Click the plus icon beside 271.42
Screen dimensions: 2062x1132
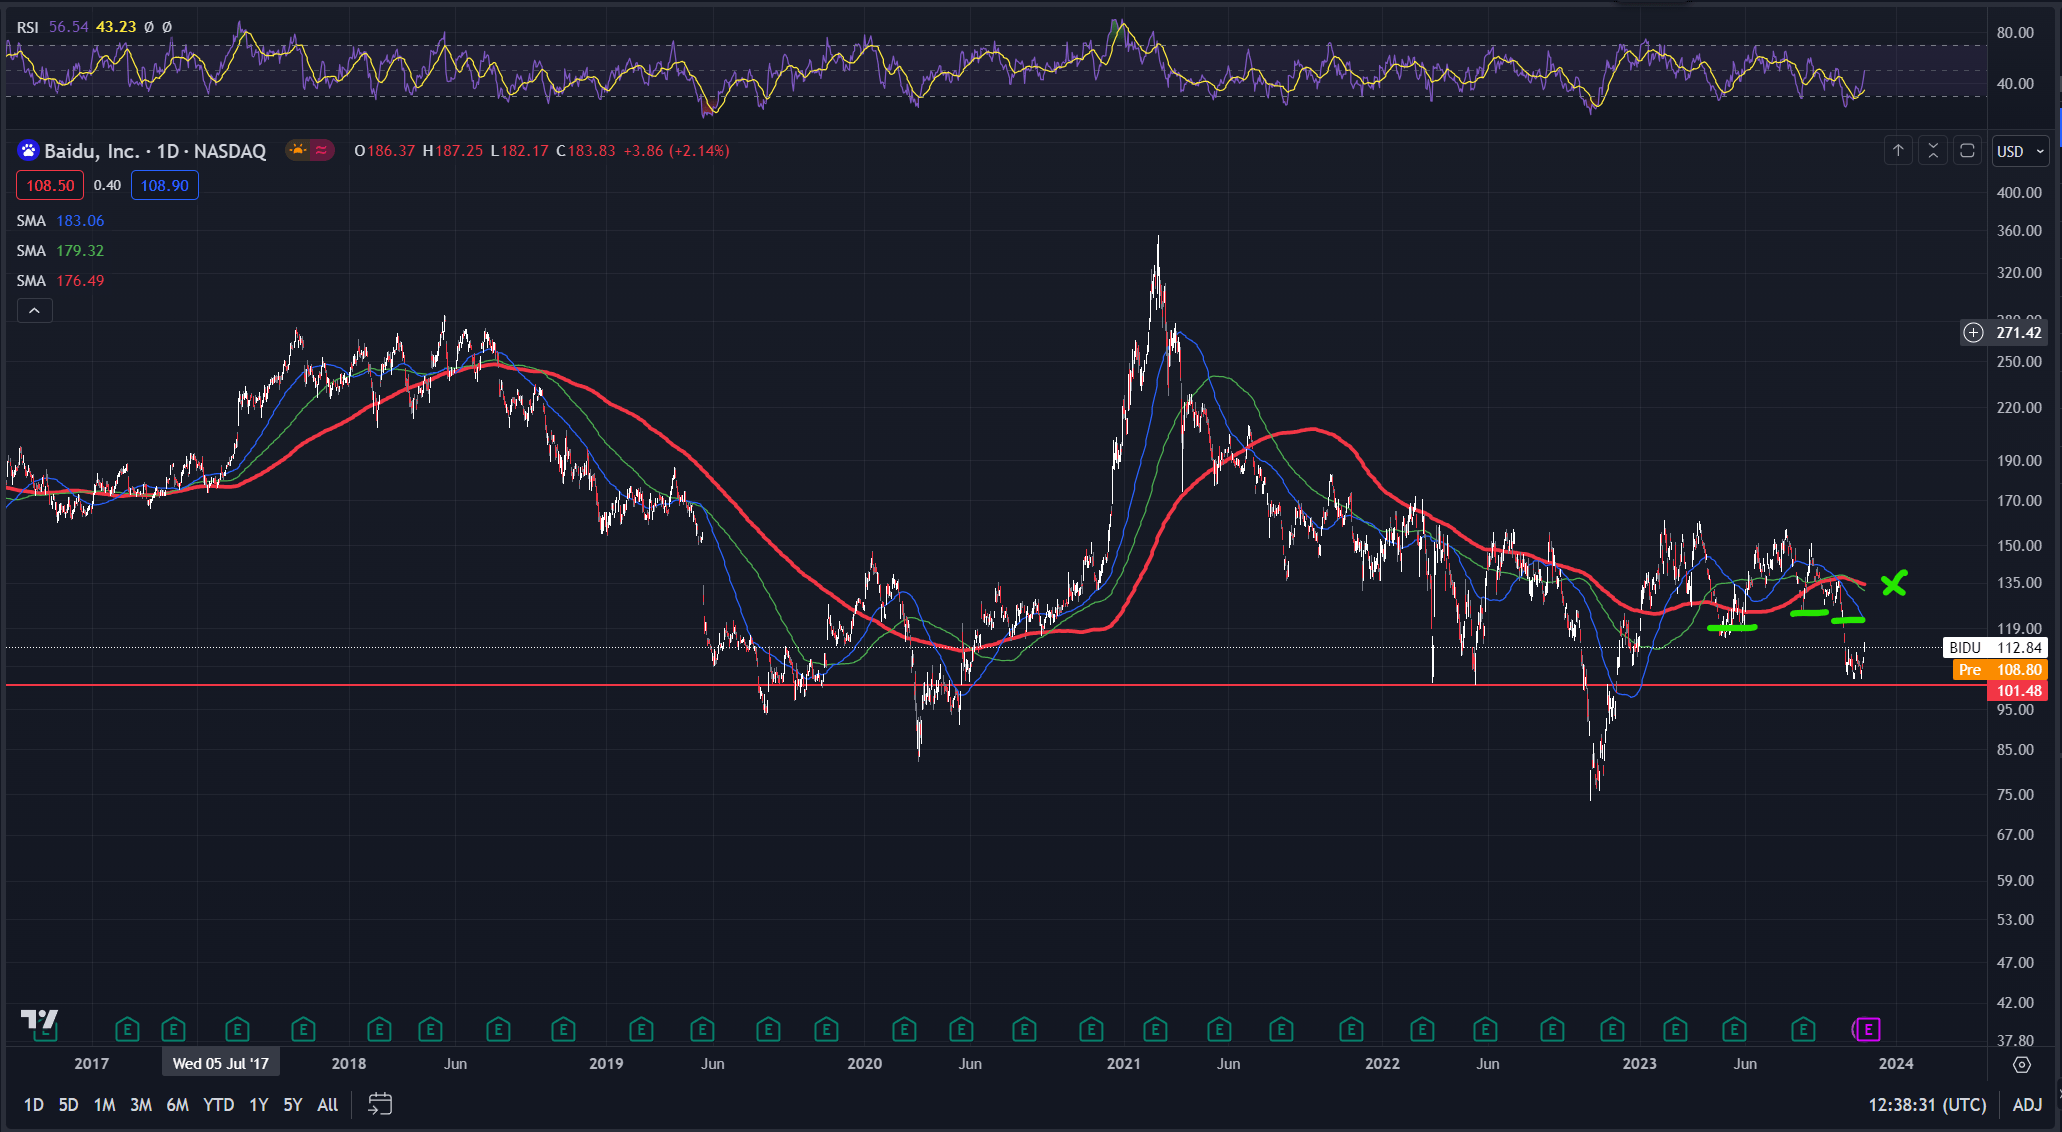(1973, 333)
